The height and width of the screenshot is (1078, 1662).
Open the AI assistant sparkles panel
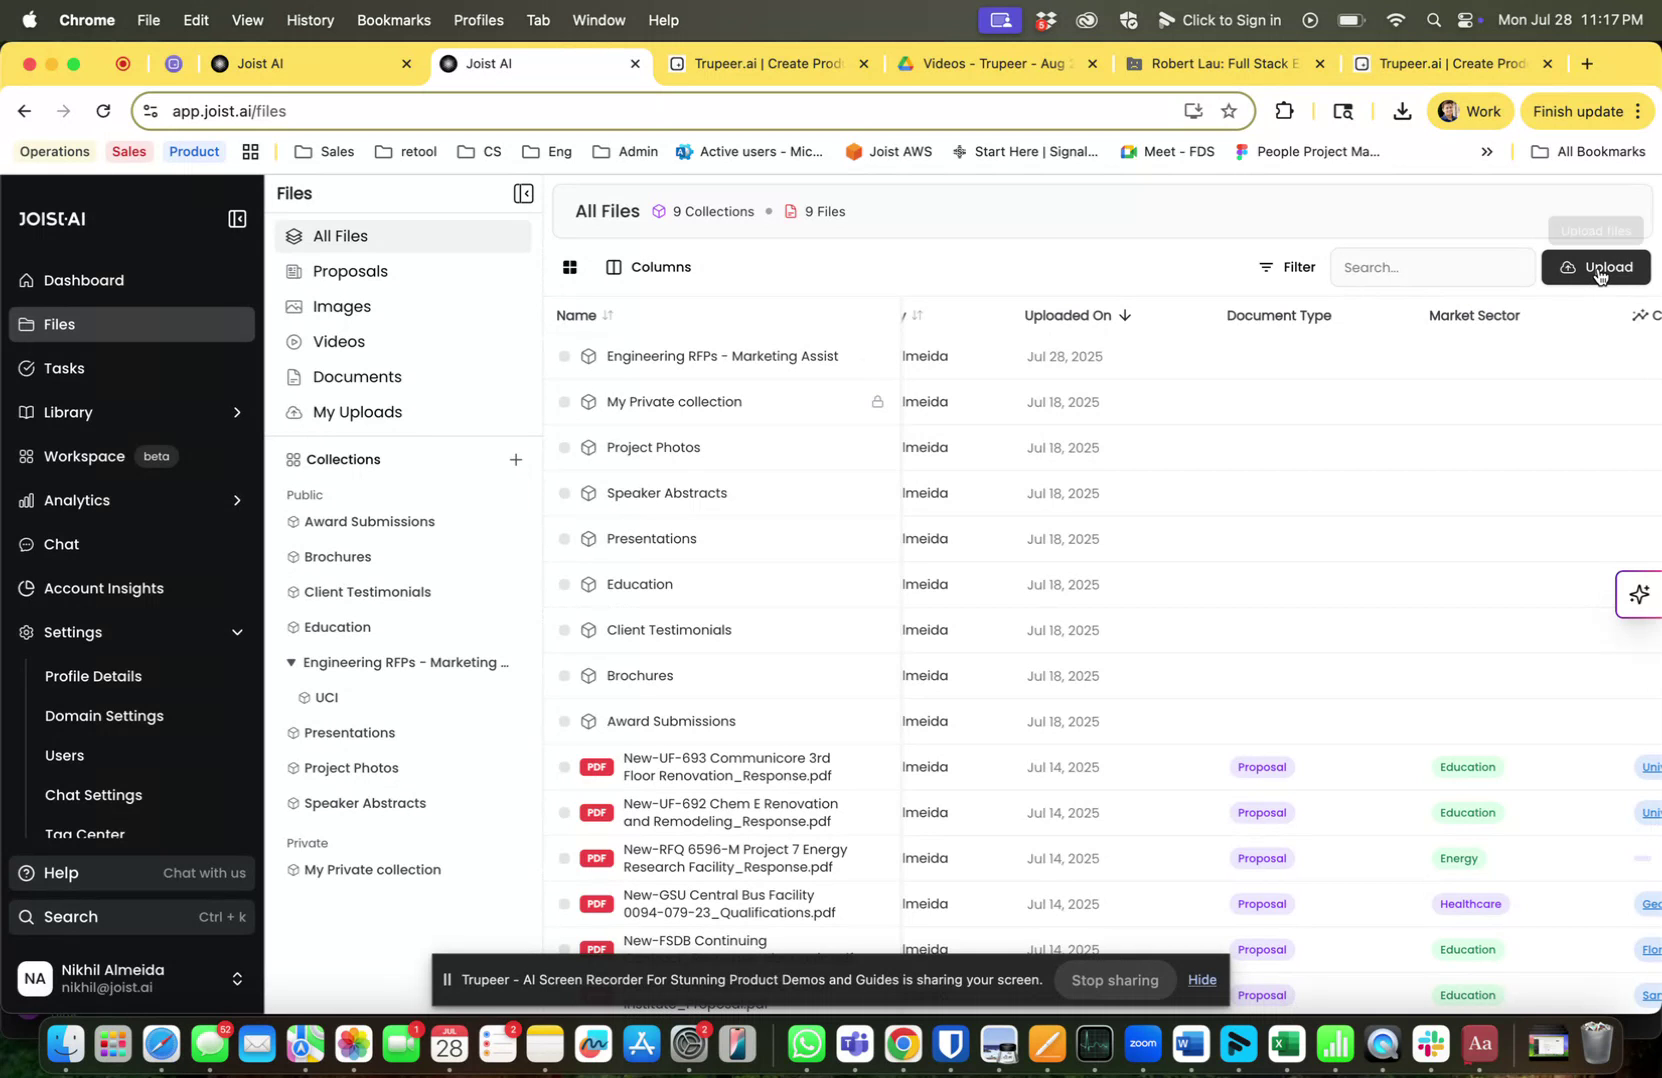(1639, 593)
